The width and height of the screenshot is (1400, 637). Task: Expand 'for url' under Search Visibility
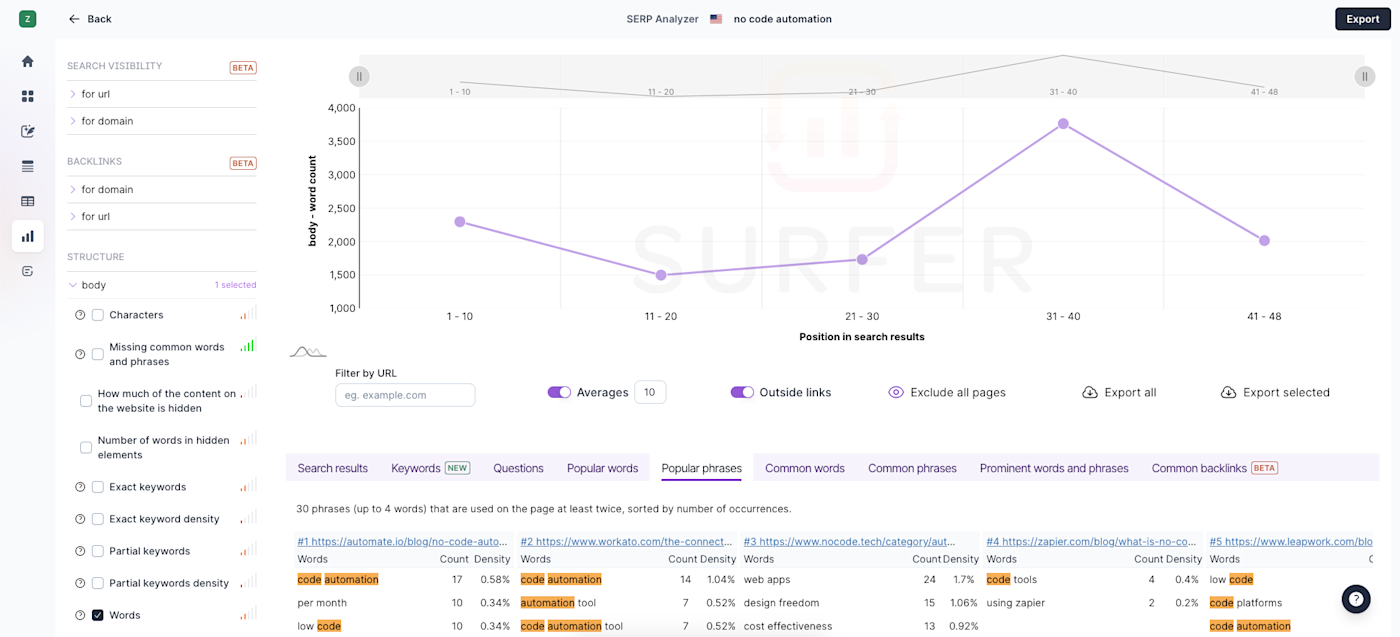(95, 94)
